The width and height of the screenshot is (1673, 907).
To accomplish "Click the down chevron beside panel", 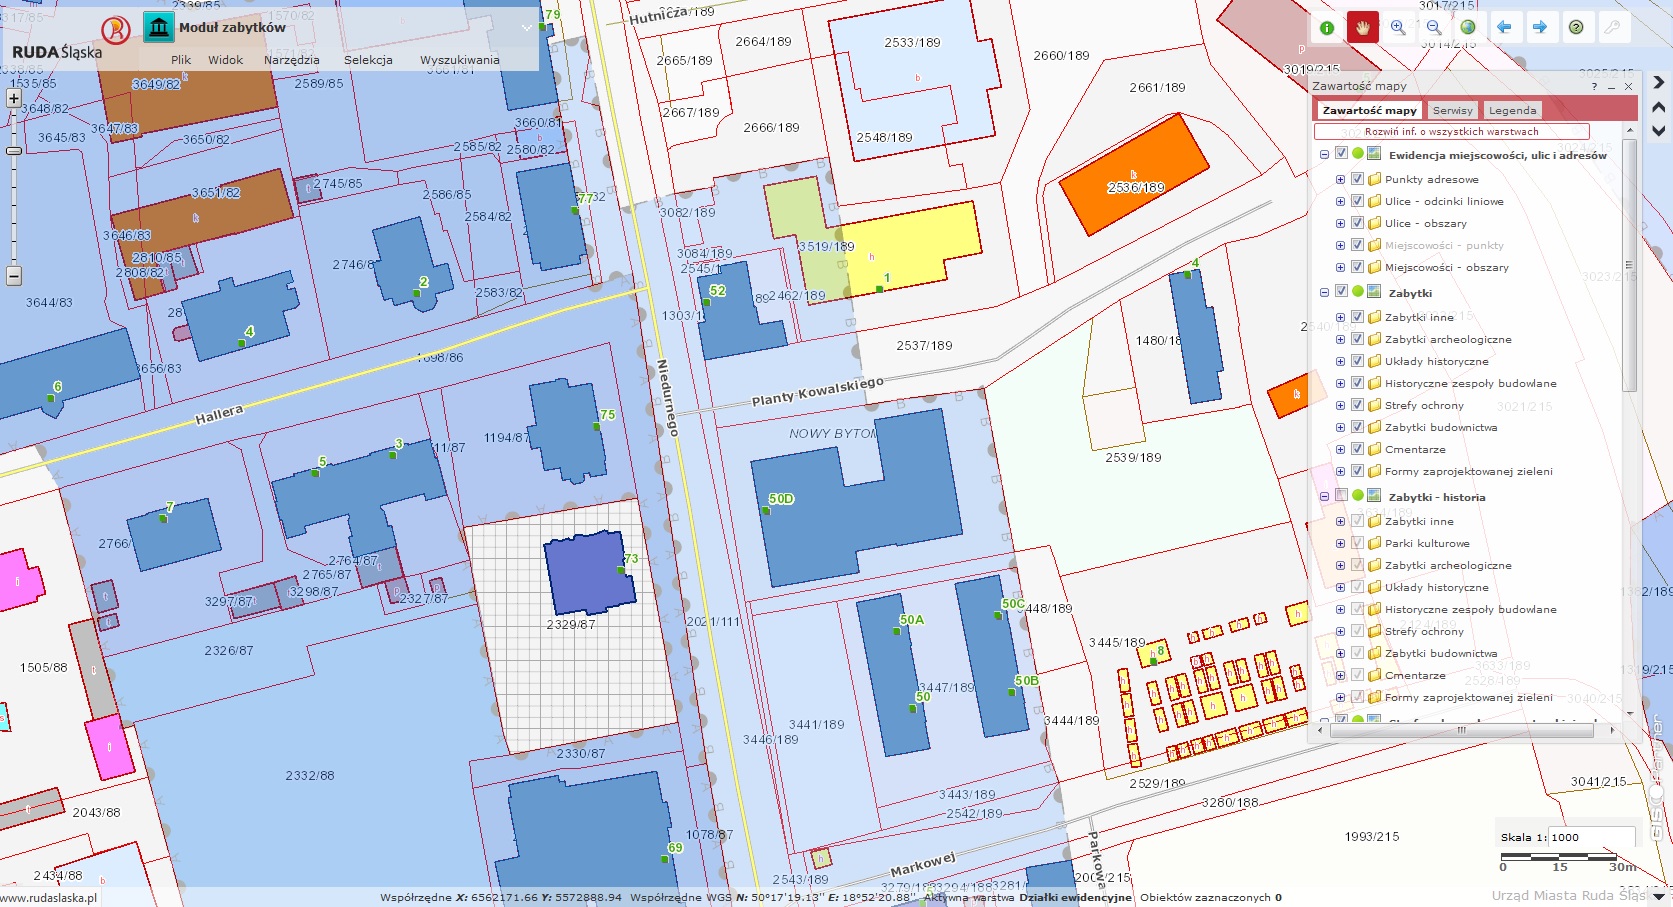I will pos(1658,131).
